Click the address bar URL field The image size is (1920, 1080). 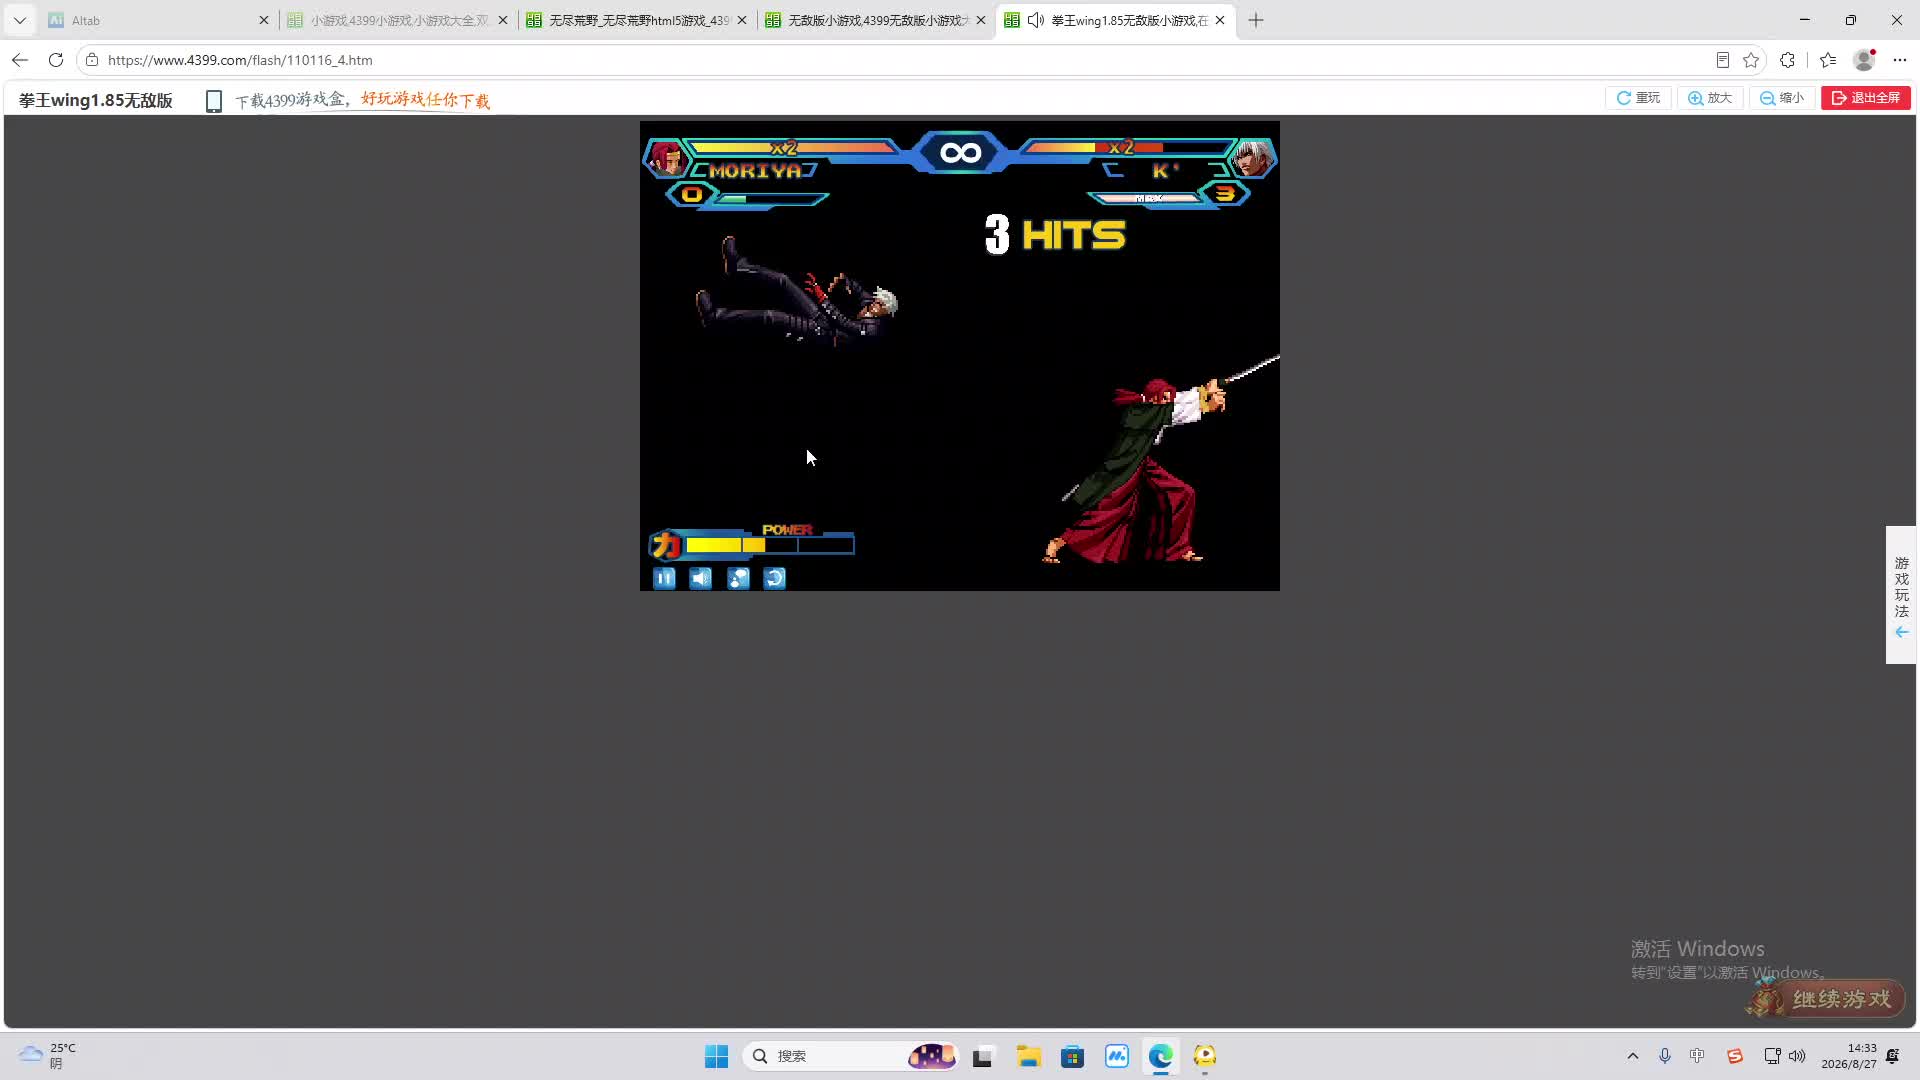[900, 60]
